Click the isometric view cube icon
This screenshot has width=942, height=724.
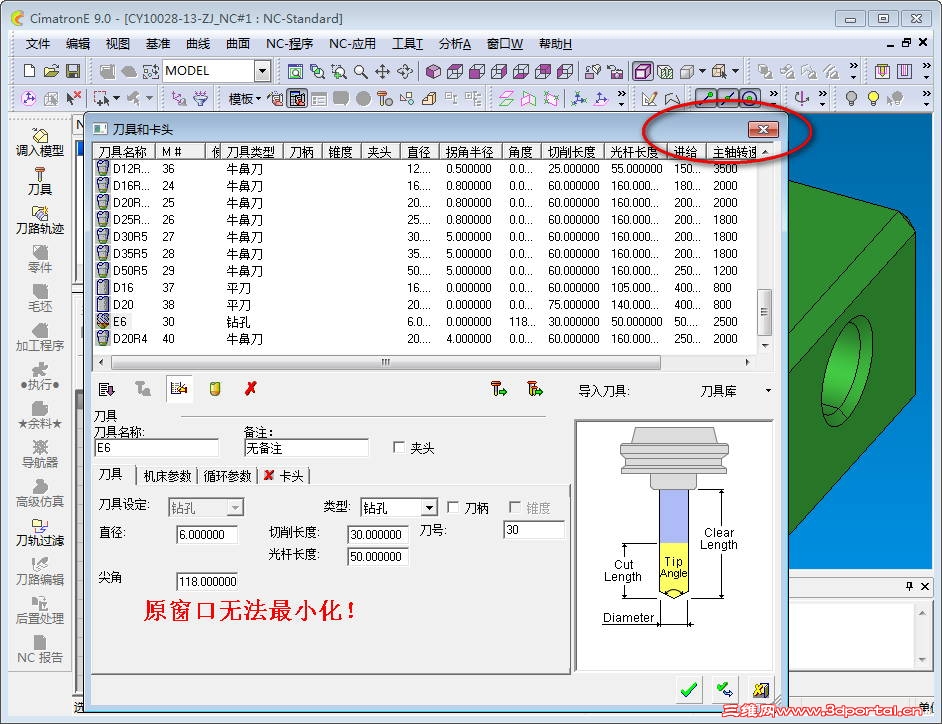pyautogui.click(x=433, y=71)
